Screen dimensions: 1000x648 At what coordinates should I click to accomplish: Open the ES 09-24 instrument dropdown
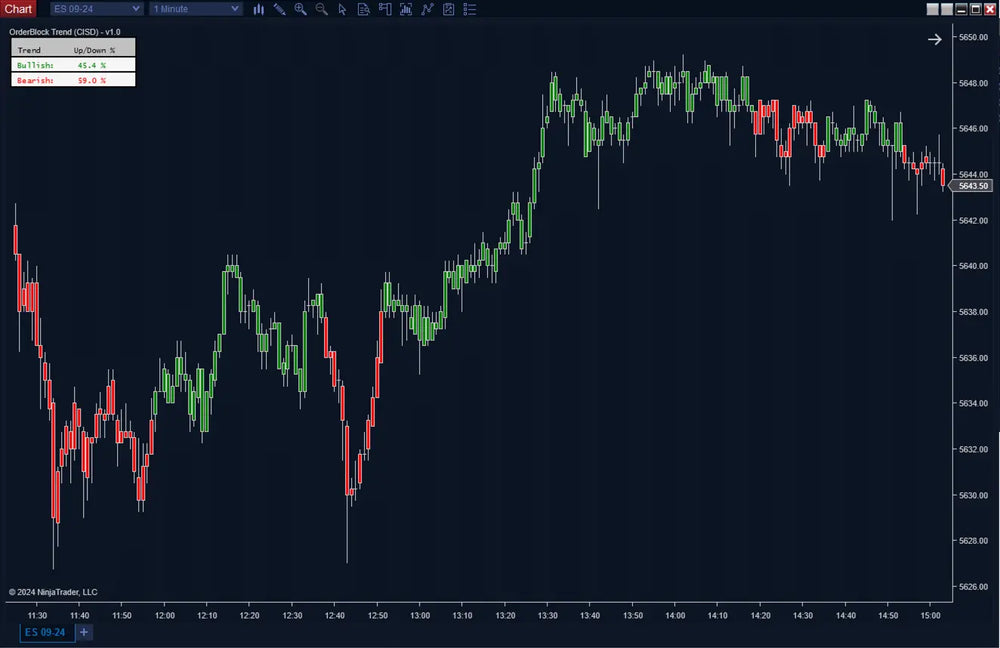pyautogui.click(x=95, y=8)
